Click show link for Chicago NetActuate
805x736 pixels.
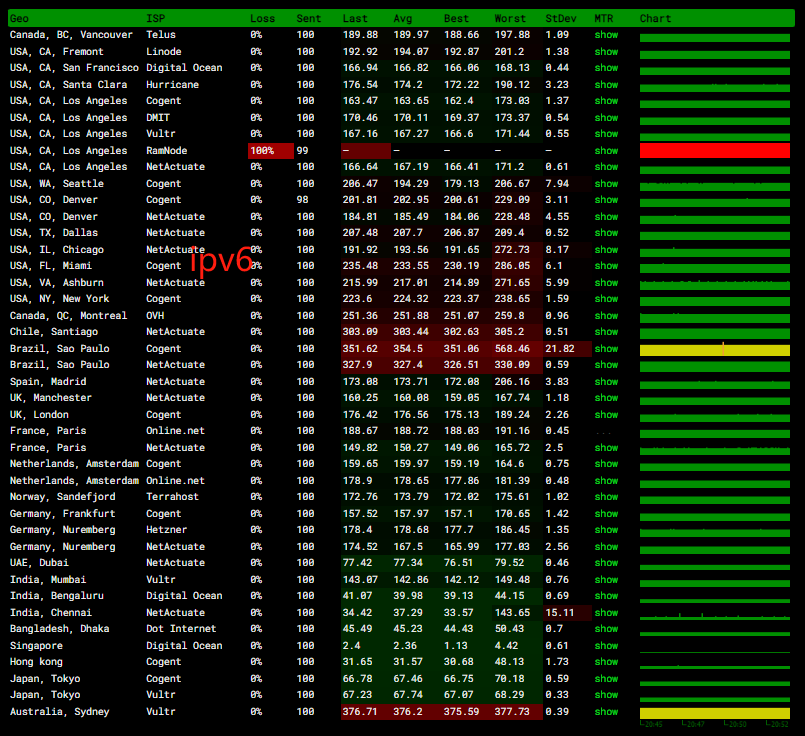click(x=606, y=250)
